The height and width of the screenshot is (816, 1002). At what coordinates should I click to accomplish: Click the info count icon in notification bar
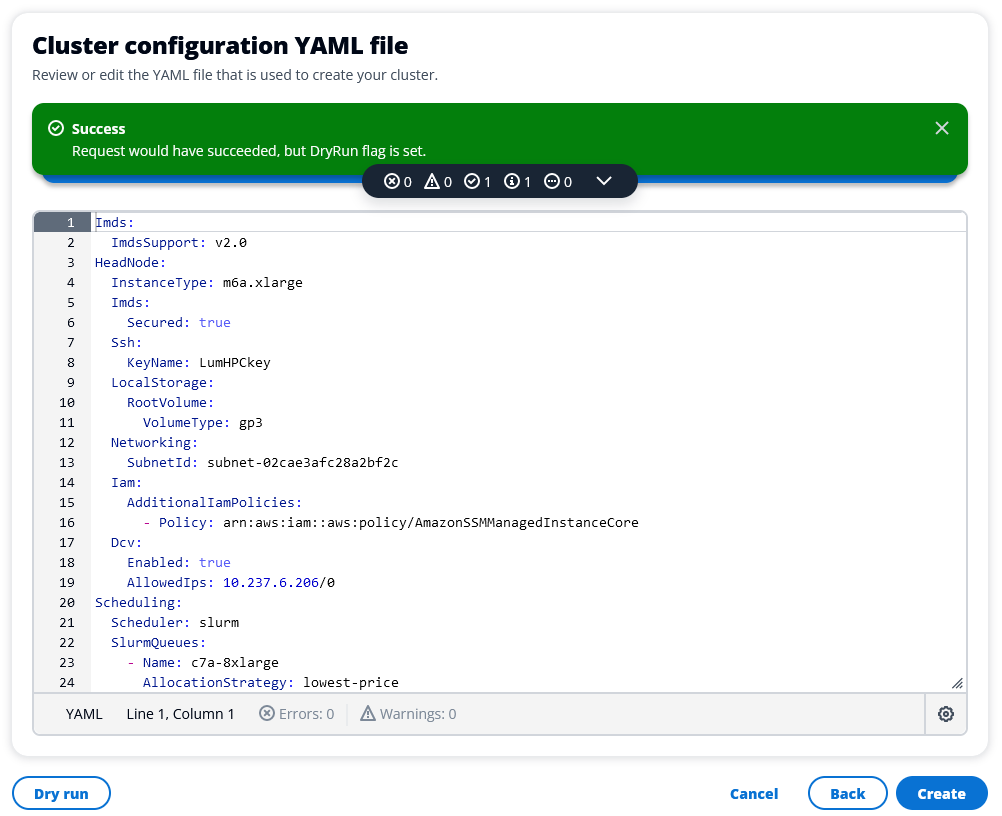pyautogui.click(x=518, y=182)
